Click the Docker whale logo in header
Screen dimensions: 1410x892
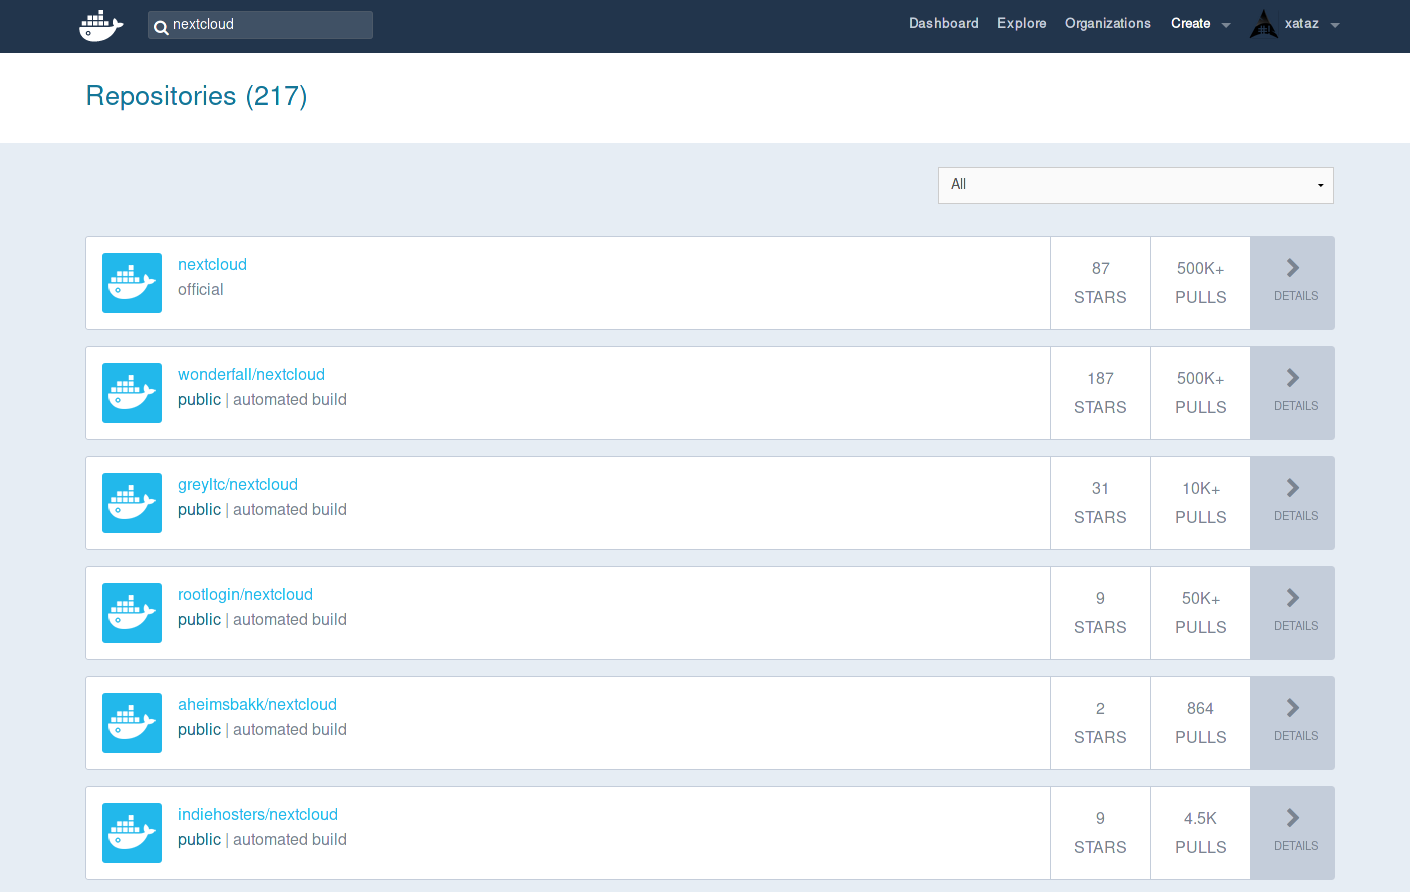[101, 25]
